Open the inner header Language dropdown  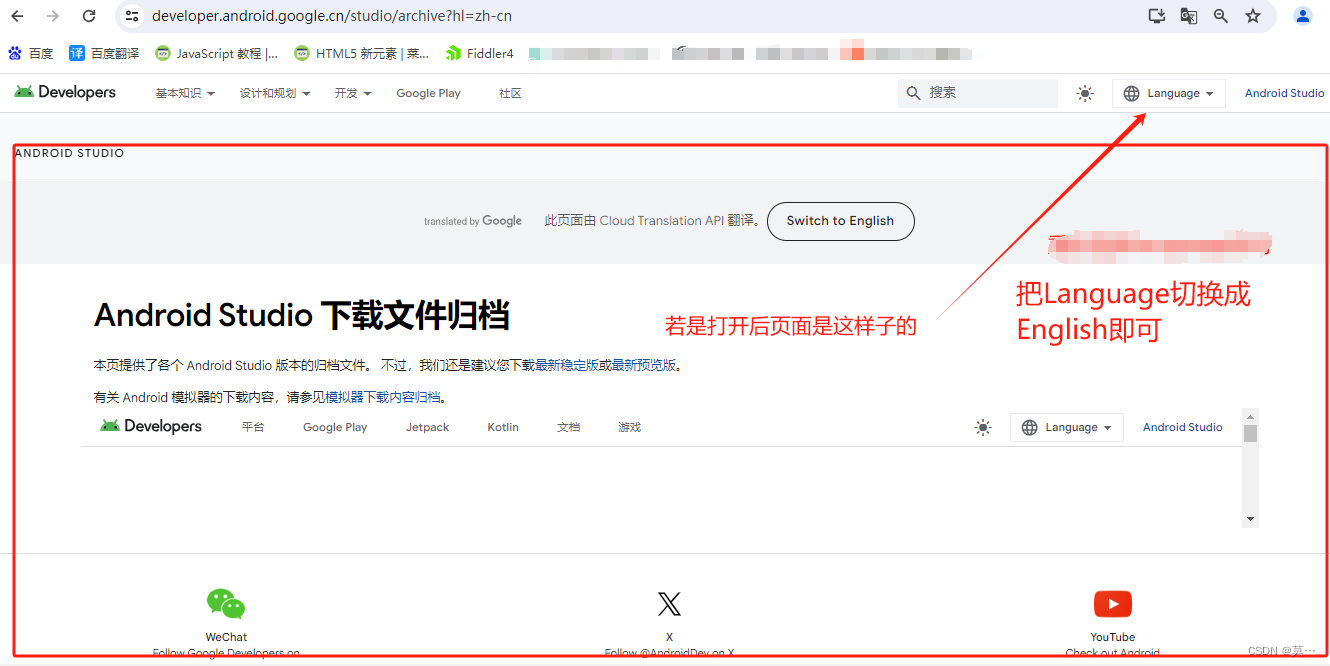pyautogui.click(x=1067, y=427)
